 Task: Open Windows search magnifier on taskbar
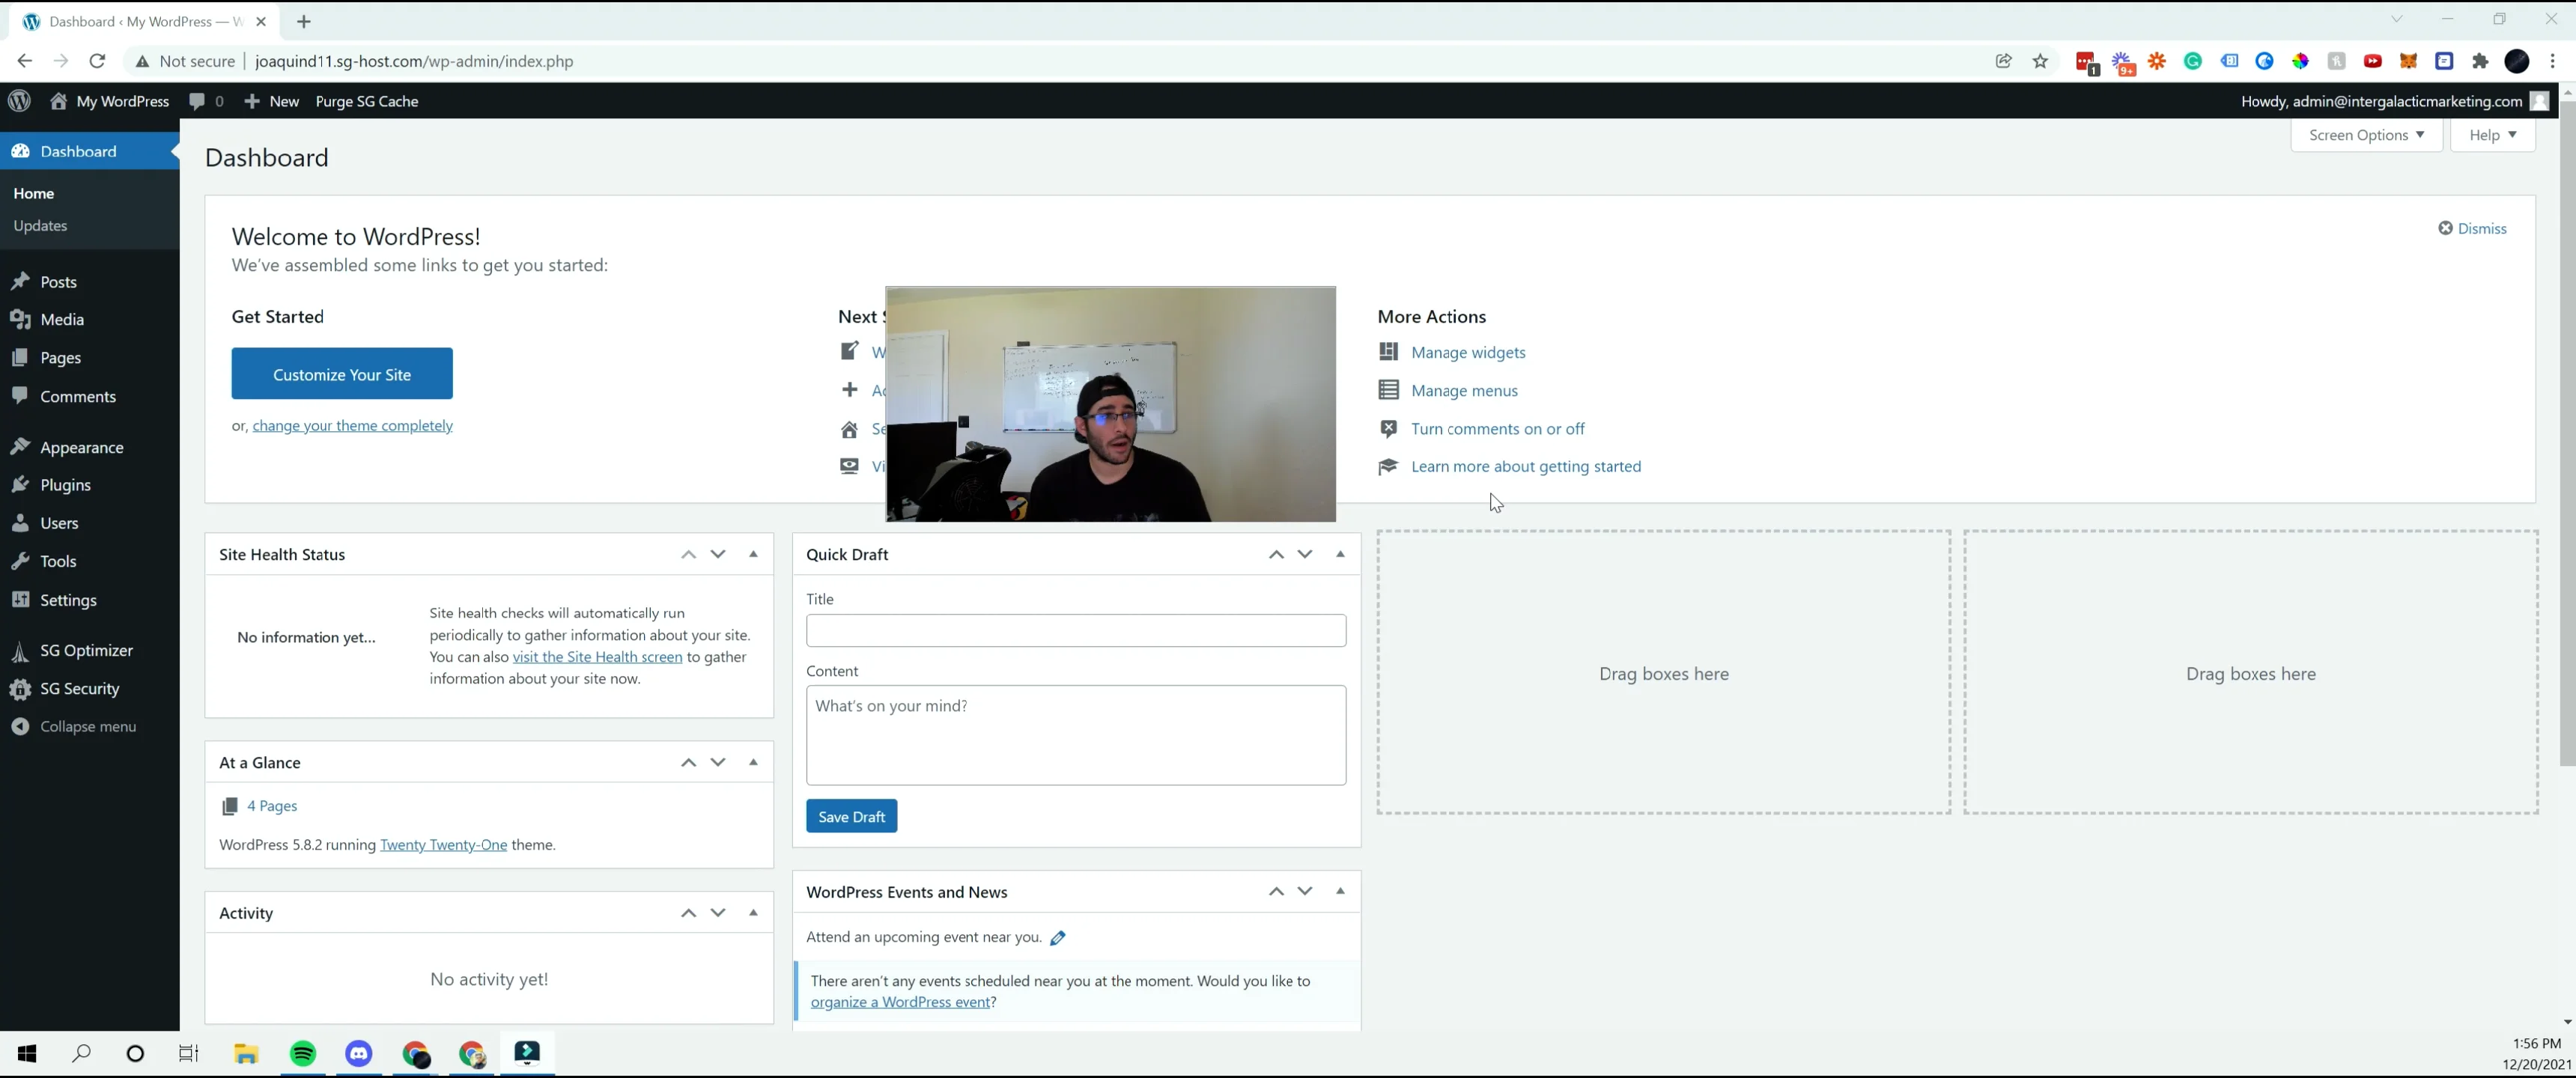click(81, 1053)
